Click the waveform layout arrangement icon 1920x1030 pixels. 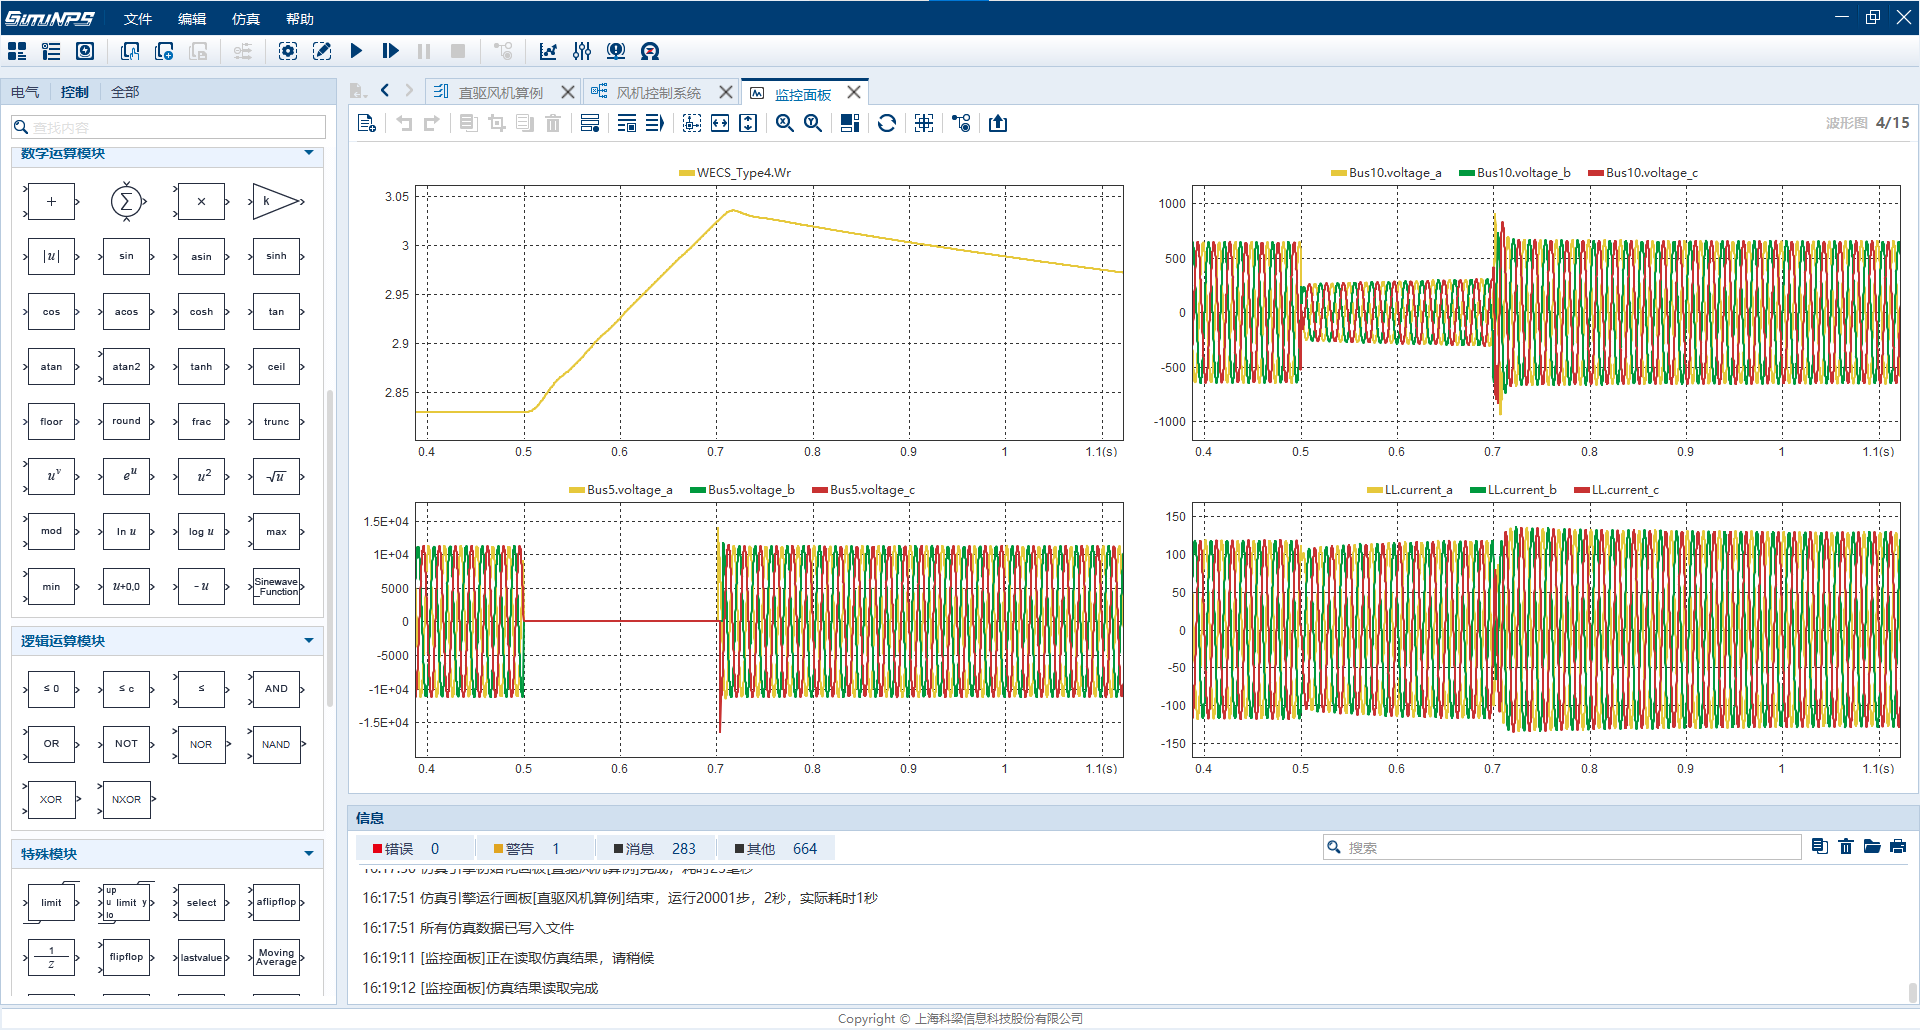coord(850,123)
